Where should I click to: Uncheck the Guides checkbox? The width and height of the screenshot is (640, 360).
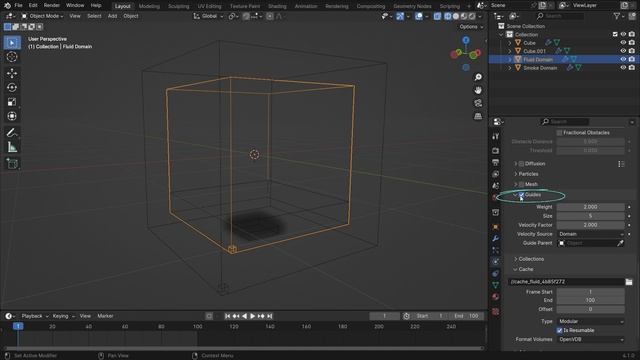[522, 195]
